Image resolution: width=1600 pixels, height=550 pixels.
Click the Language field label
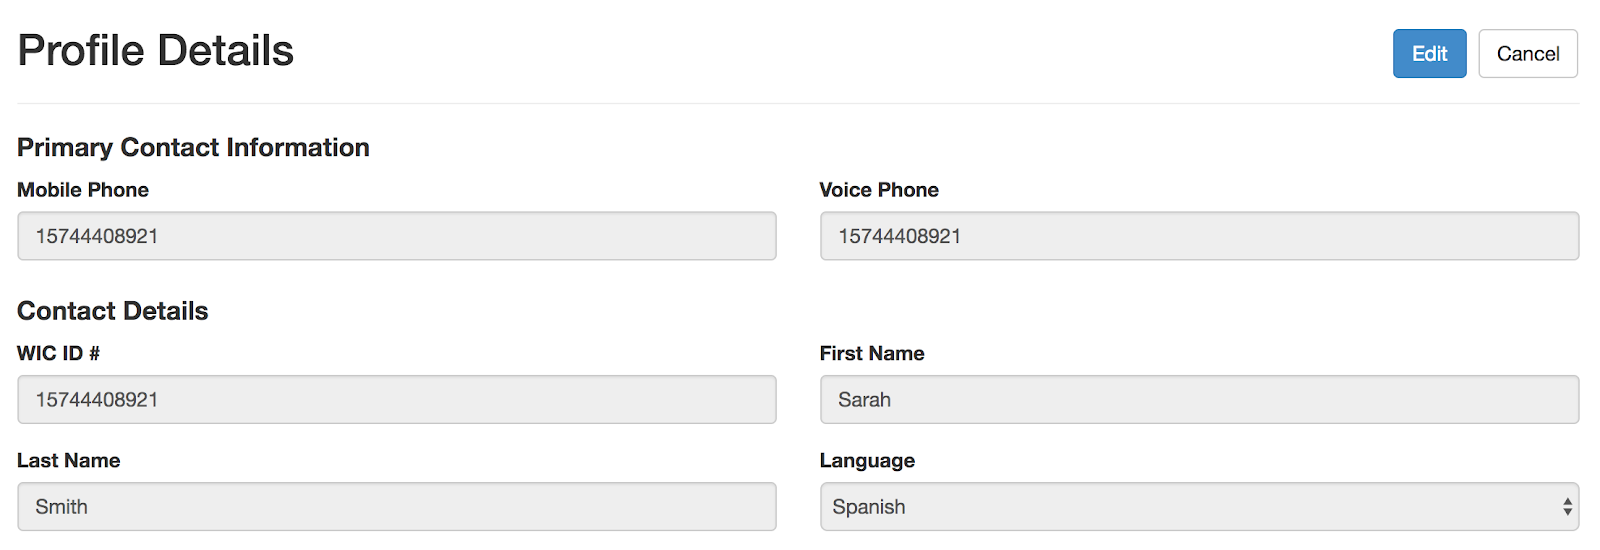coord(867,461)
